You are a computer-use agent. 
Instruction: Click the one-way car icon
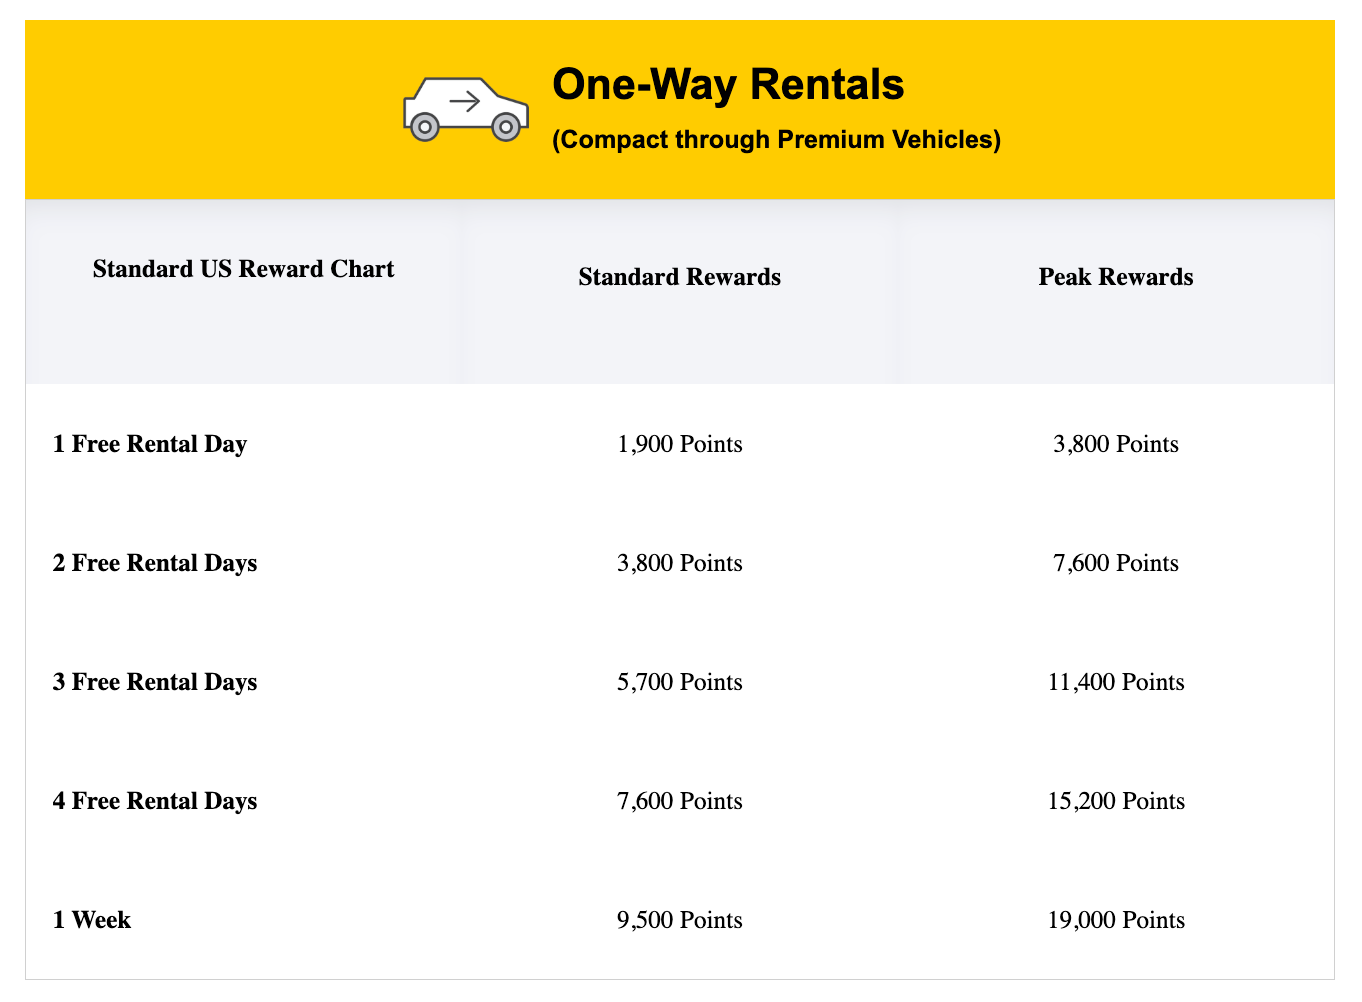click(465, 109)
